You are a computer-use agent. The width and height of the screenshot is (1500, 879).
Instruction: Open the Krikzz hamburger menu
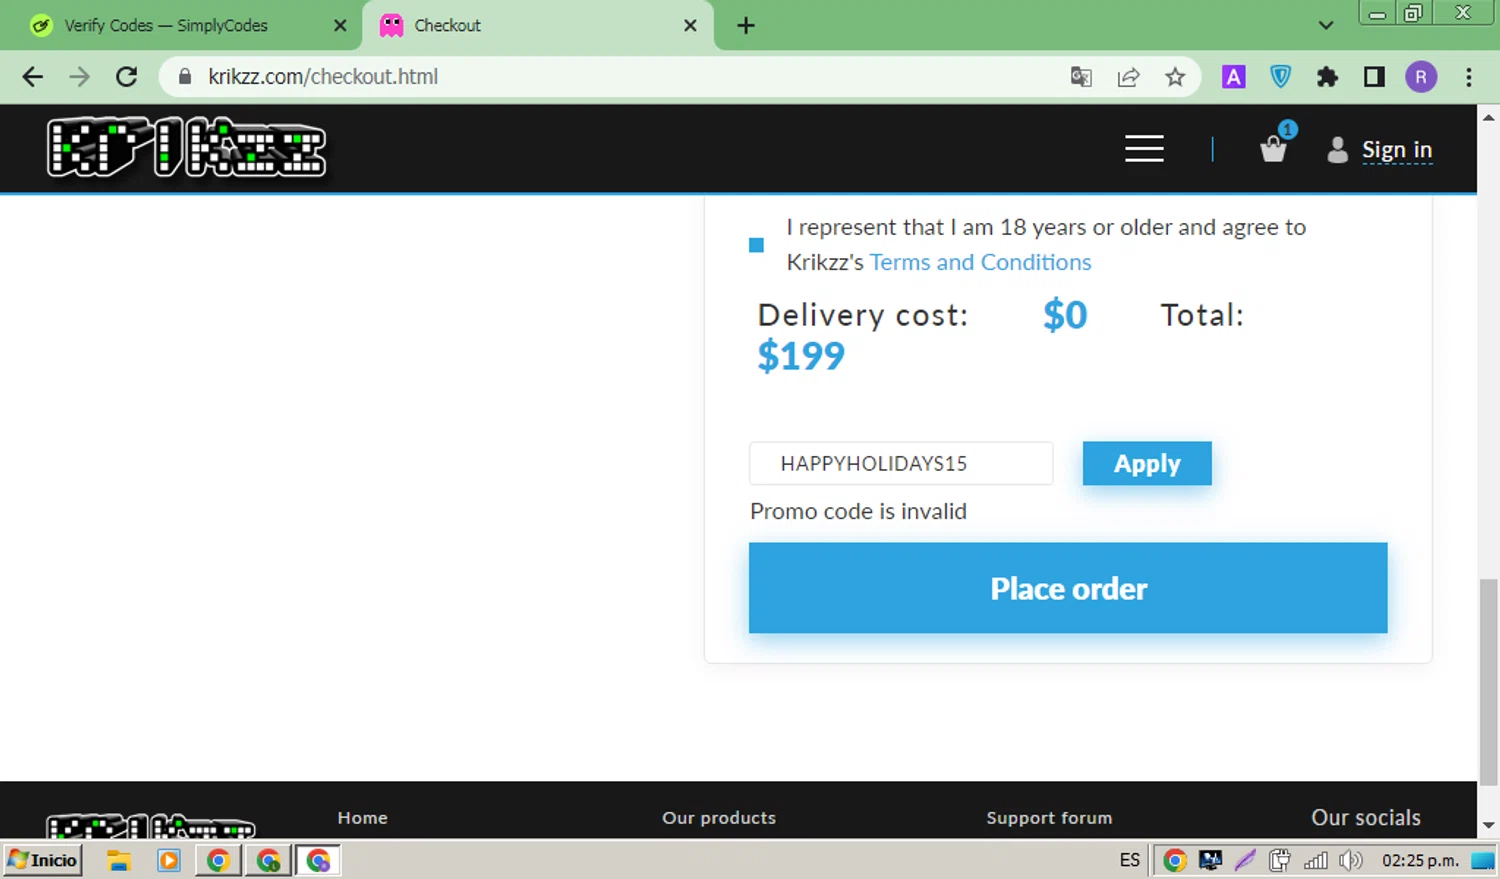(1144, 148)
